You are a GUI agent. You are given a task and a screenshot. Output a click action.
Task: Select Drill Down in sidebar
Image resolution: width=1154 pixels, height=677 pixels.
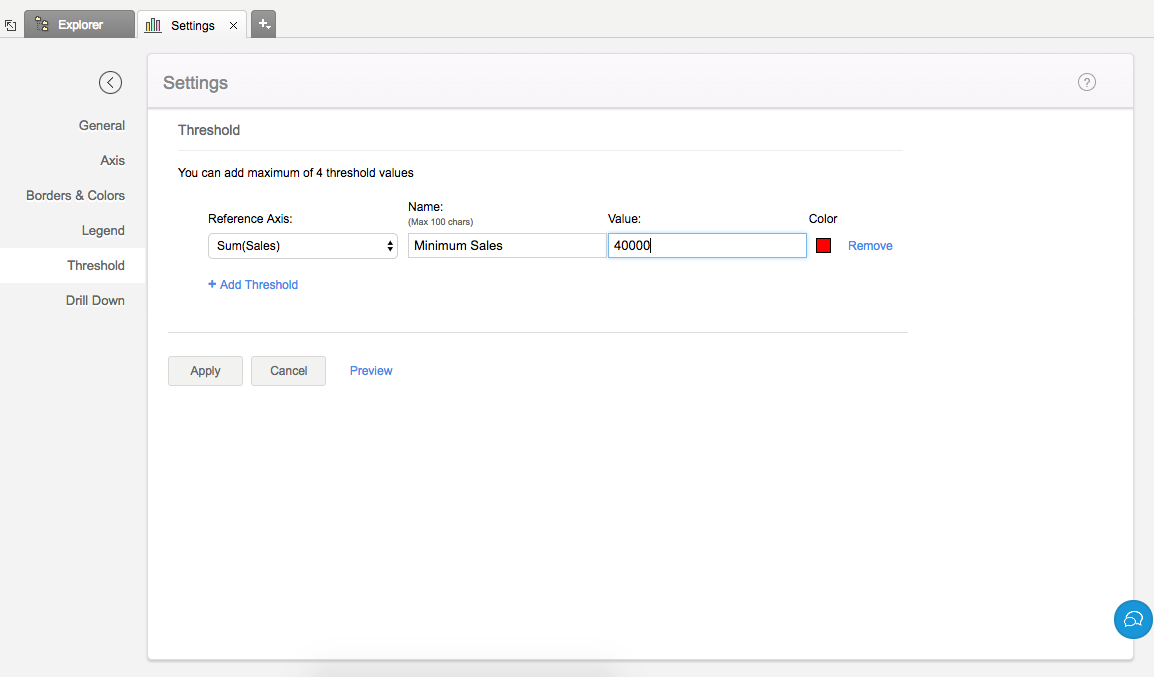point(95,301)
